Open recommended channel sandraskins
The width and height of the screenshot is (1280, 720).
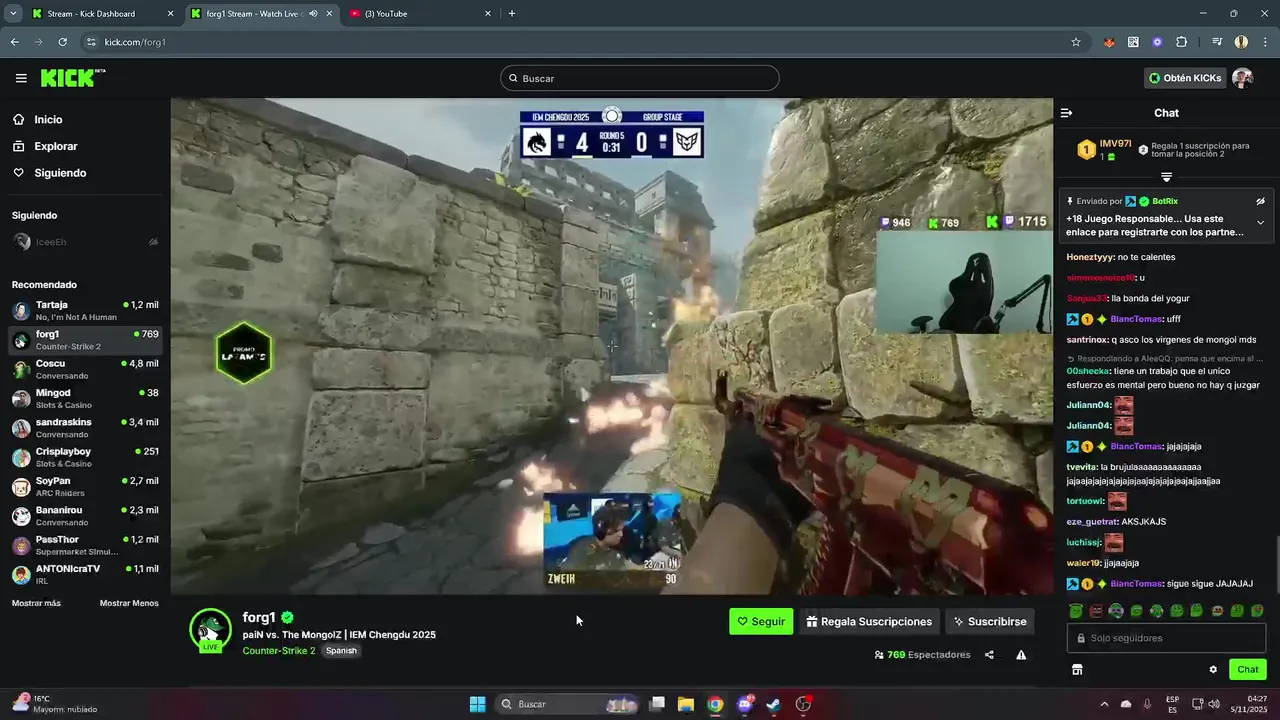tap(85, 428)
